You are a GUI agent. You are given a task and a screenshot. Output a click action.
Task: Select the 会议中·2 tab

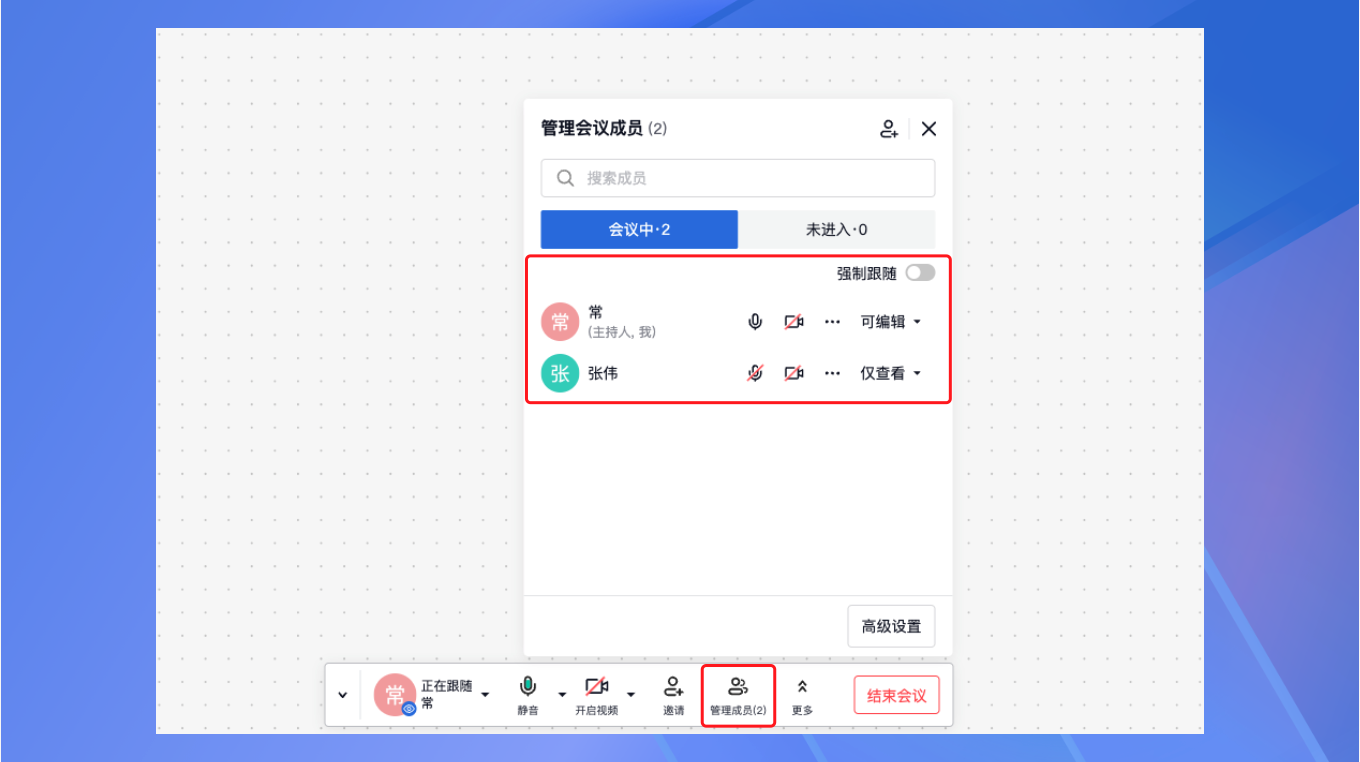(x=639, y=229)
